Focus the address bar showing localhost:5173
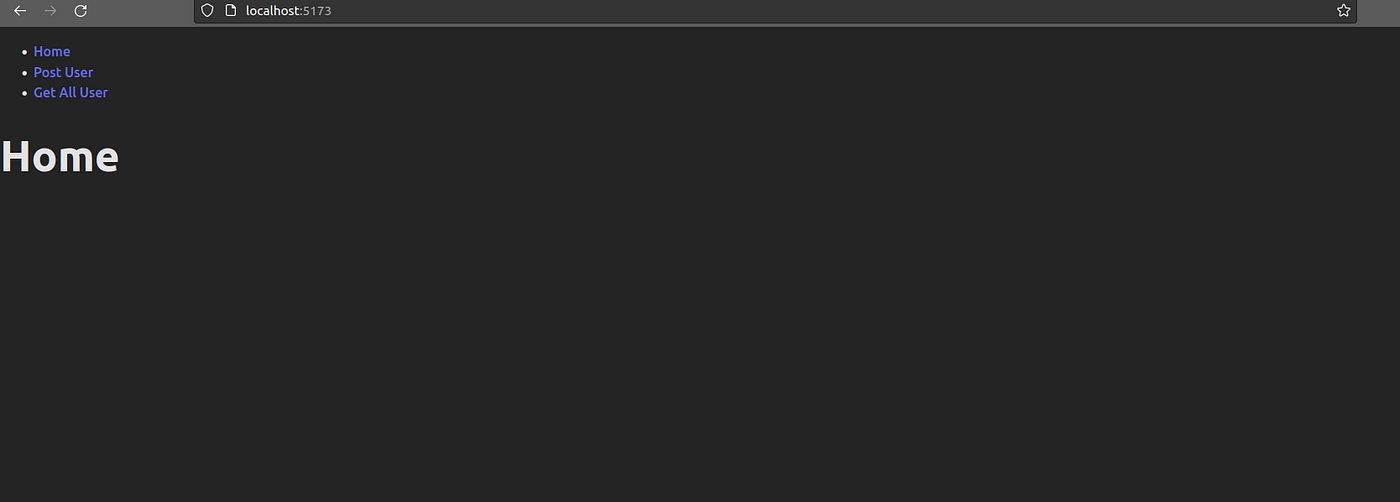This screenshot has width=1400, height=502. (x=775, y=11)
